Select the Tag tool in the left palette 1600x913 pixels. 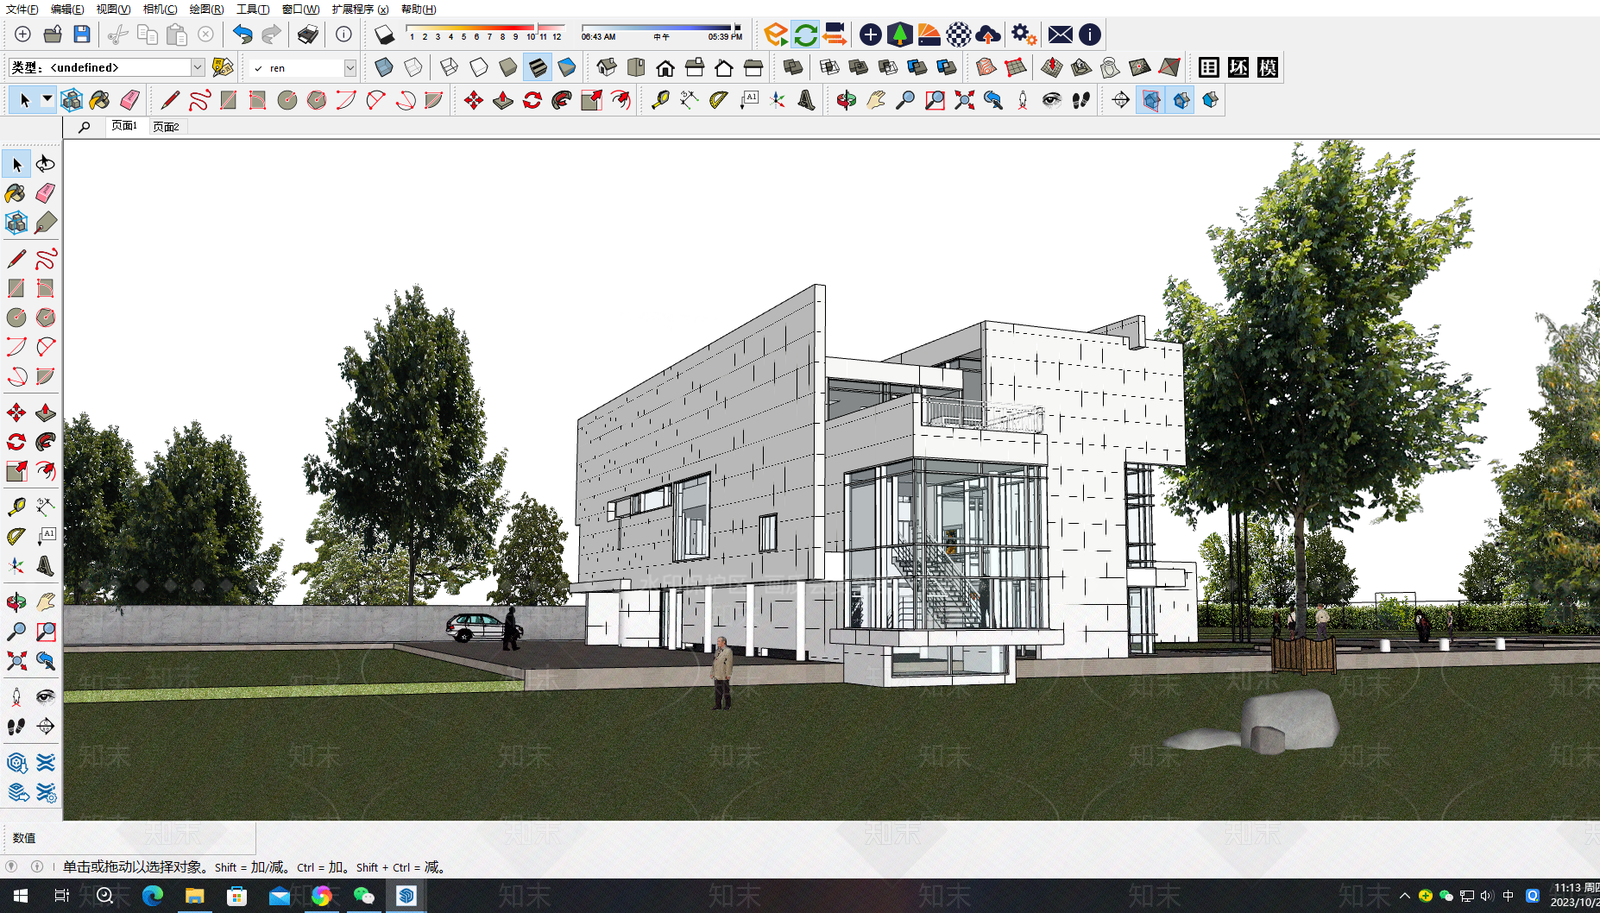[x=46, y=222]
